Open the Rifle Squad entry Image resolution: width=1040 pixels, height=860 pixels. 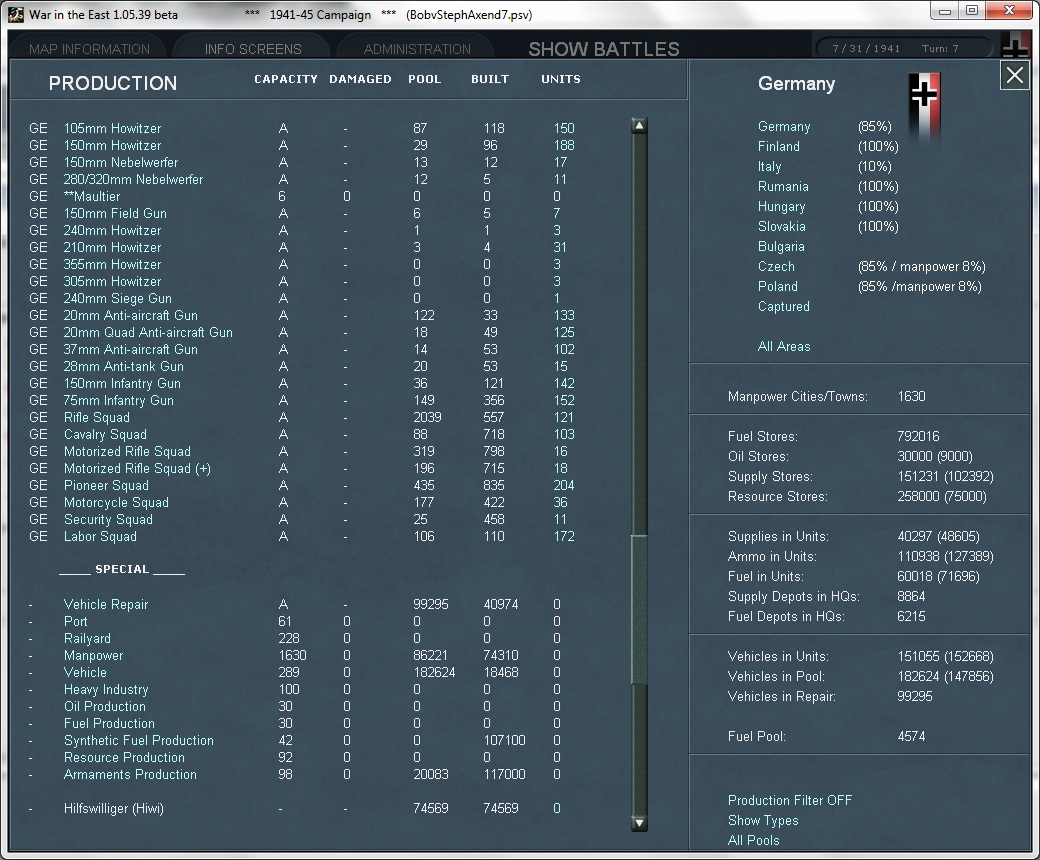96,418
